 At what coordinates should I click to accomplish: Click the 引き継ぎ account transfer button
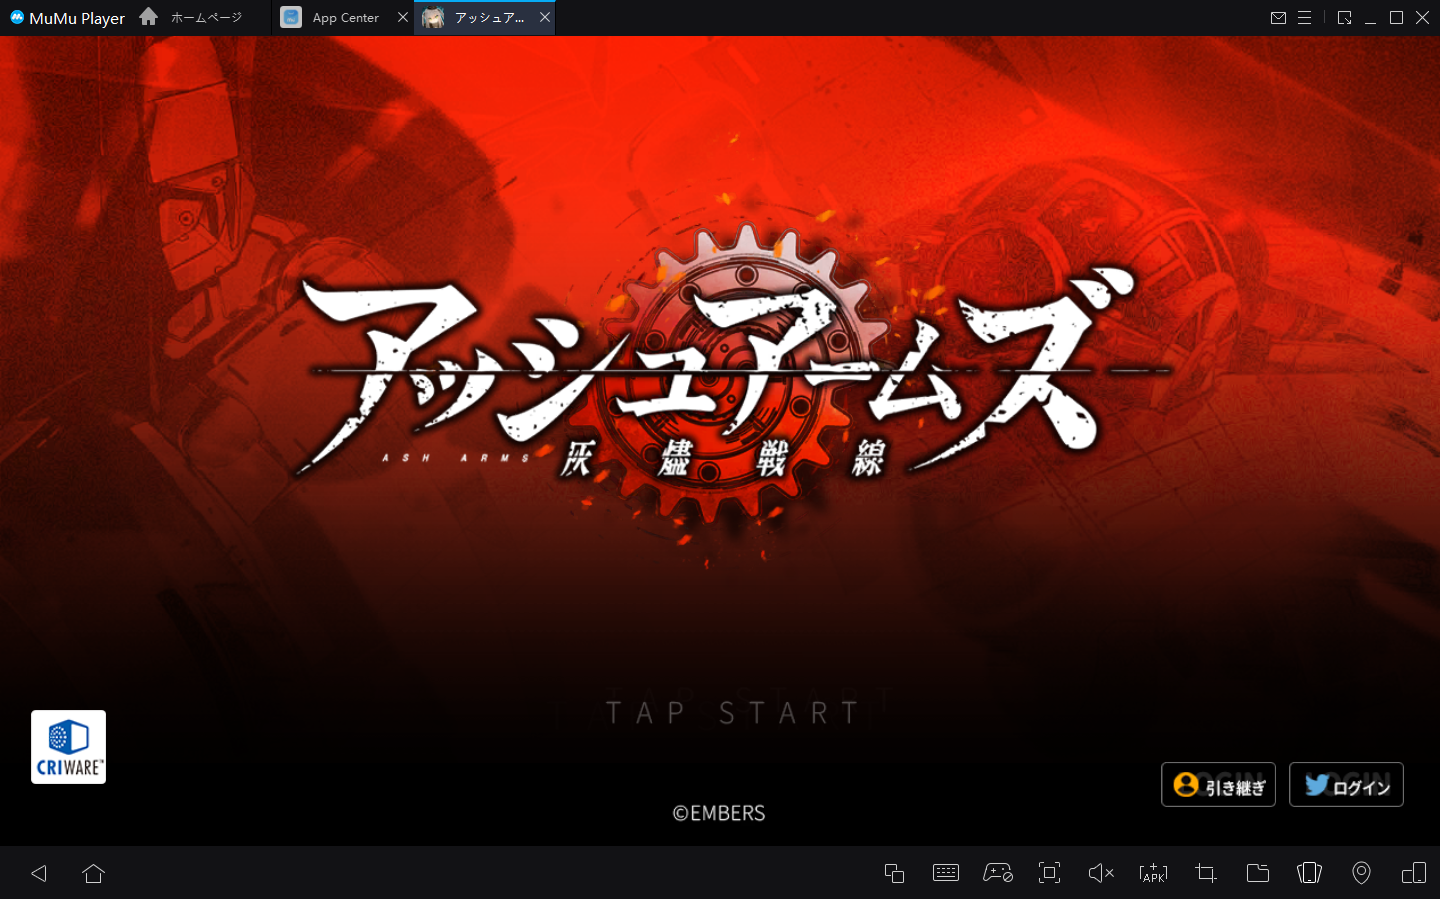point(1218,785)
